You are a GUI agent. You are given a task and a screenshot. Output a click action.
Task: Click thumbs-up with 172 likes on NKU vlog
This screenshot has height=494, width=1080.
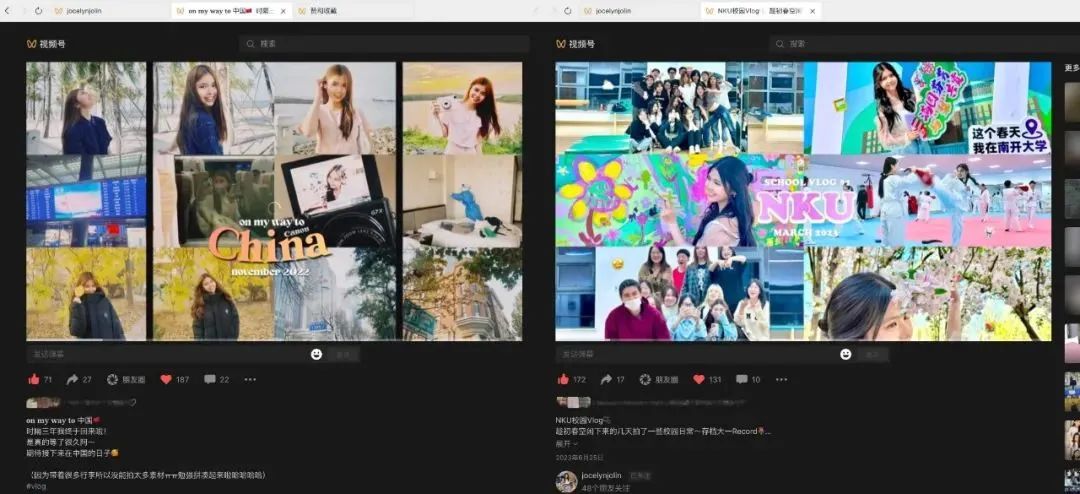(563, 379)
